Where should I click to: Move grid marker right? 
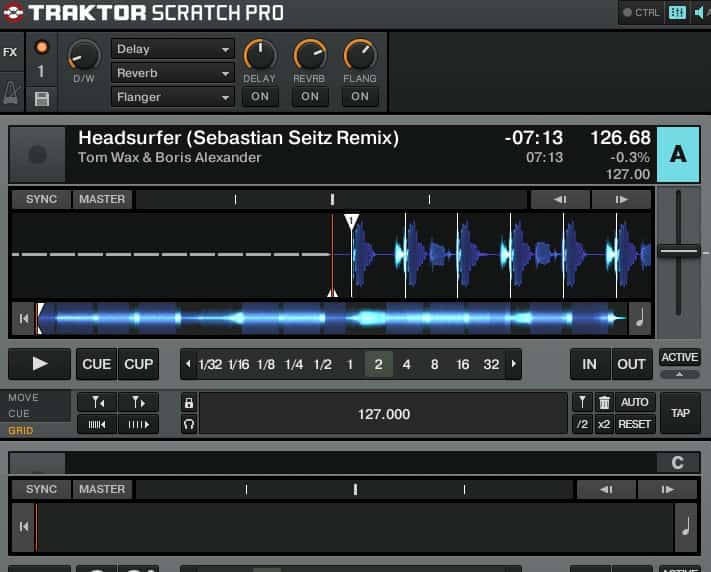click(138, 402)
